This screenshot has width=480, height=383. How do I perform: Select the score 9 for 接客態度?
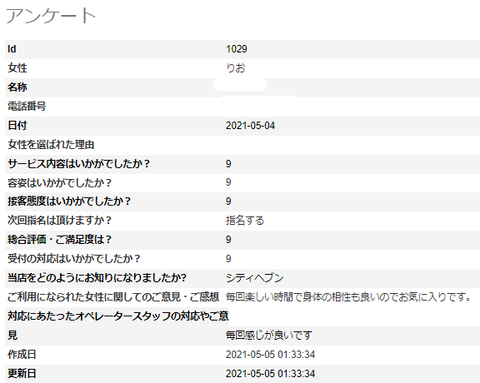[228, 201]
